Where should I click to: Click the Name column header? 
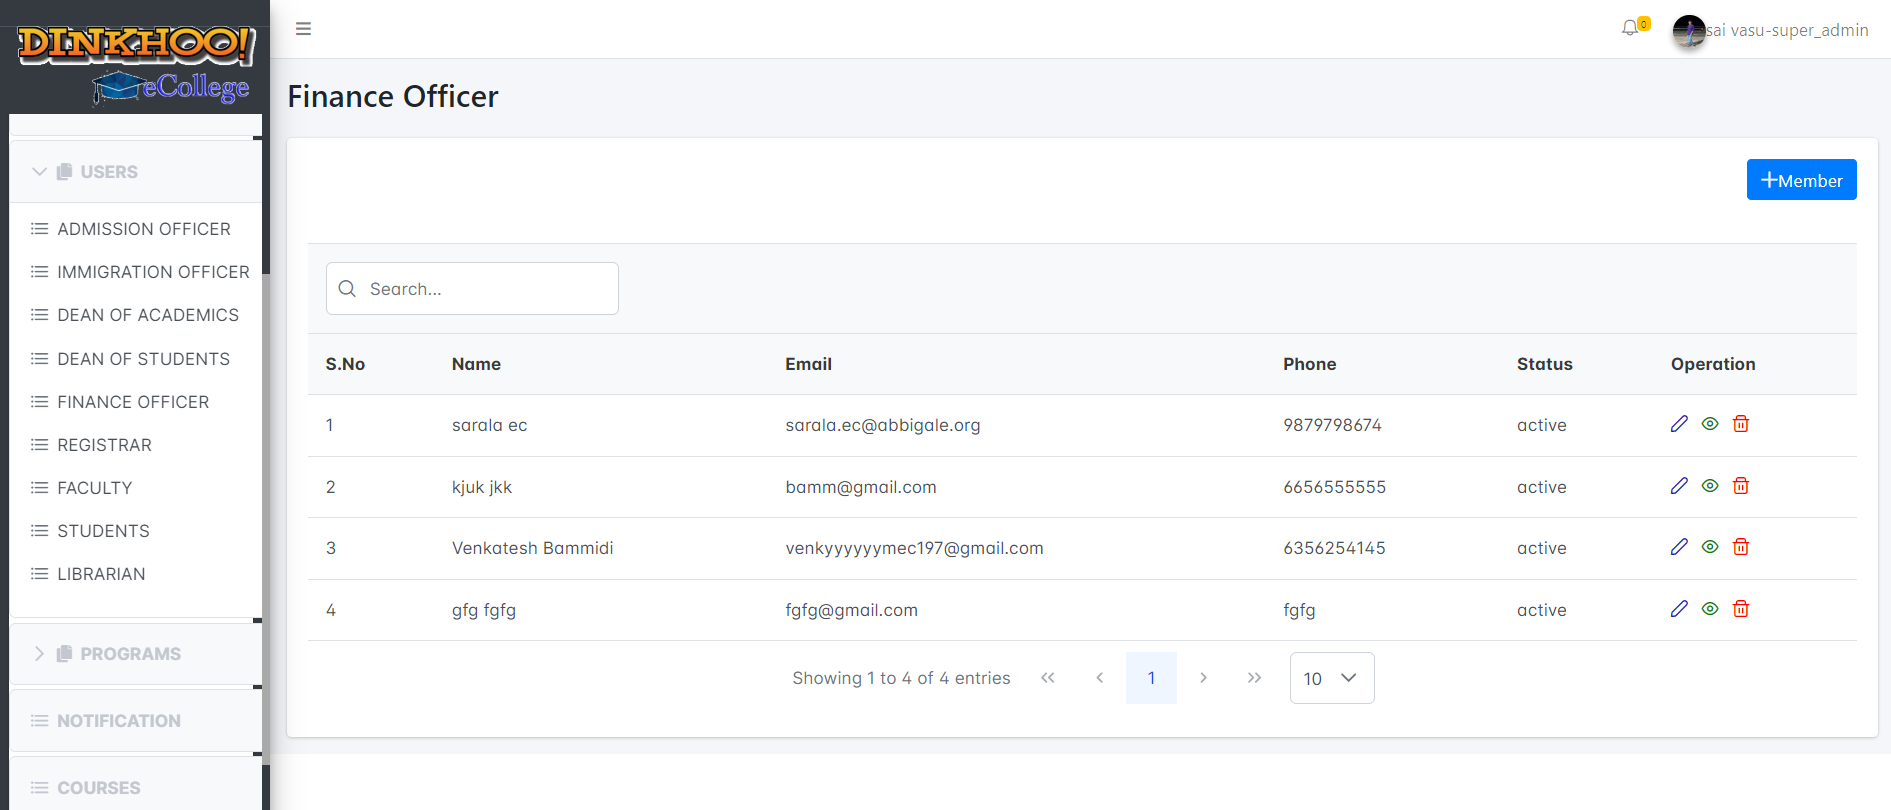[476, 364]
